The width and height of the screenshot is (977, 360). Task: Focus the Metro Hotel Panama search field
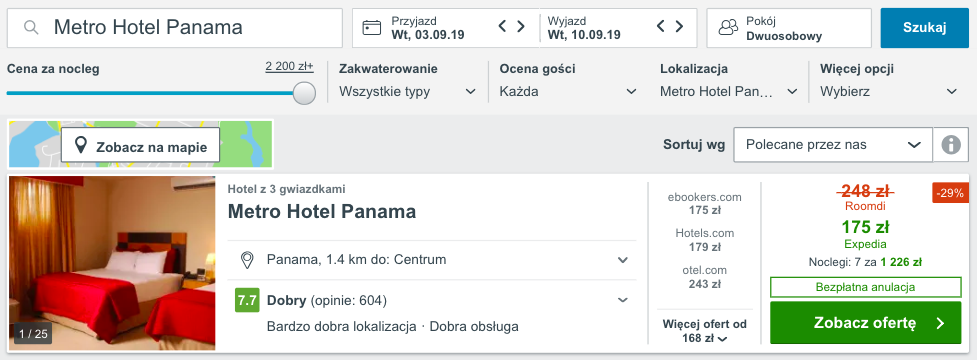(174, 27)
